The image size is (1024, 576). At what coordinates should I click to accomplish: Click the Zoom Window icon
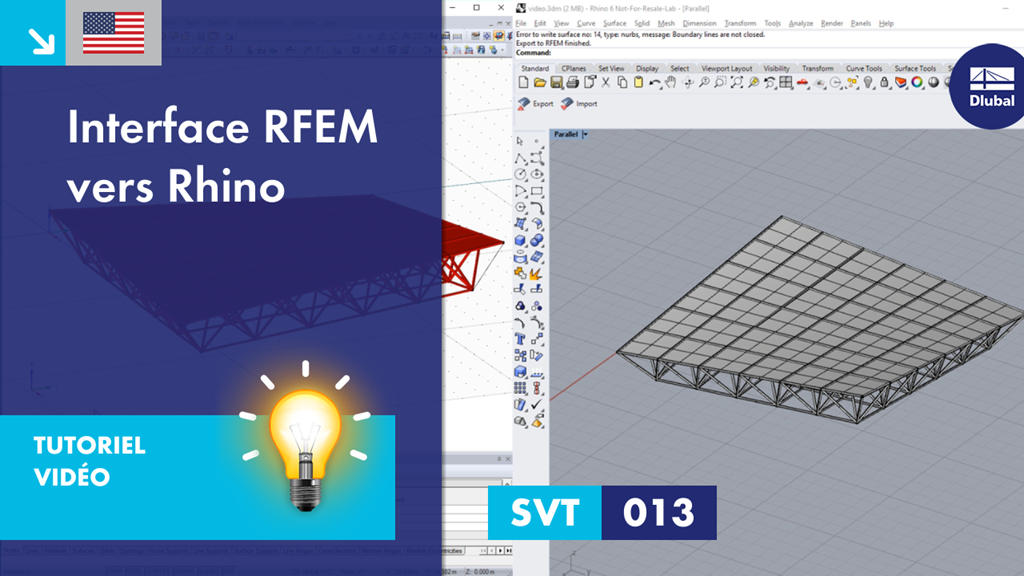pos(720,83)
